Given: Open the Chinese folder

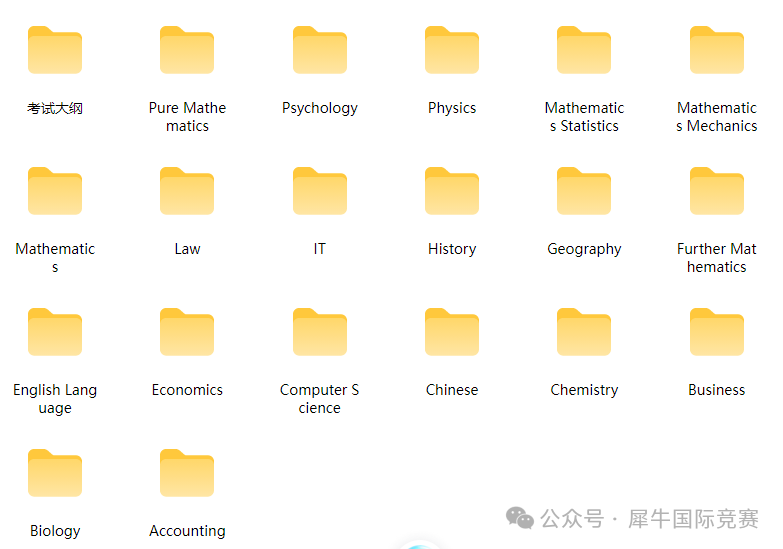Looking at the screenshot, I should [452, 332].
